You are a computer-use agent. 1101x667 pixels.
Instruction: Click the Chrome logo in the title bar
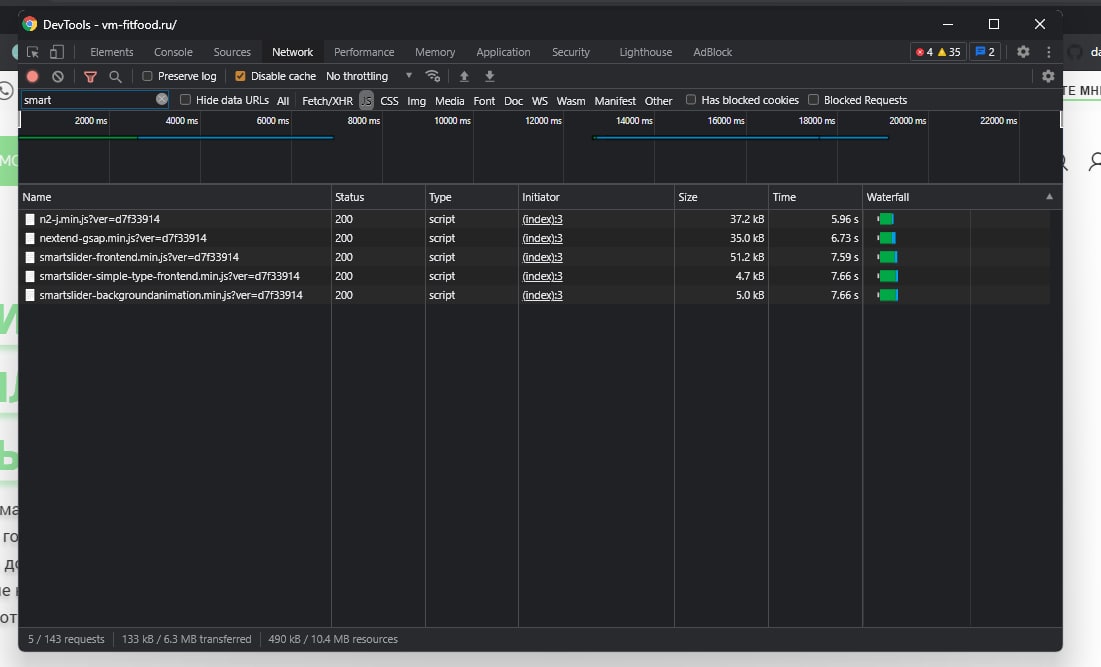point(29,25)
